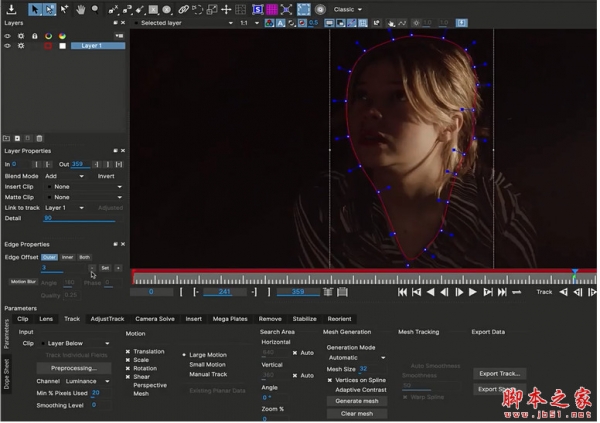Toggle visibility eye of Layer 1
This screenshot has height=423, width=600.
point(7,46)
